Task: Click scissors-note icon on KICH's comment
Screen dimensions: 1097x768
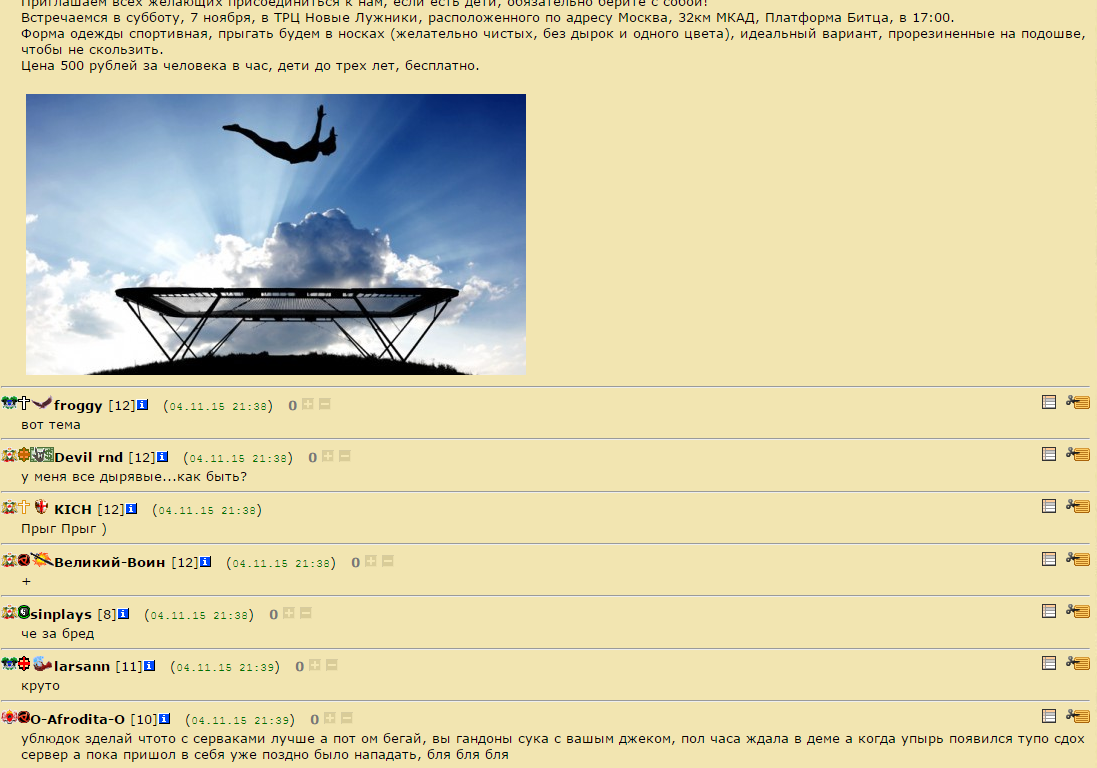Action: [1078, 506]
